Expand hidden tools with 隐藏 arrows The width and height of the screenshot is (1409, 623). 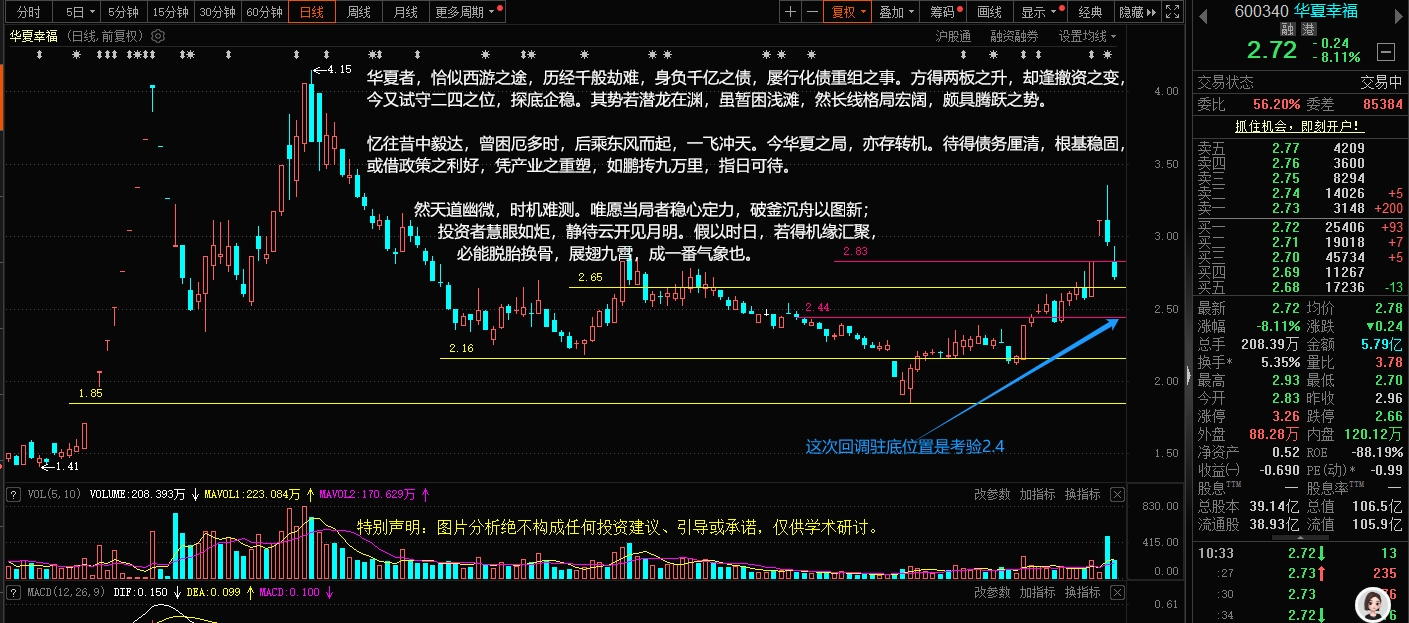point(1137,12)
